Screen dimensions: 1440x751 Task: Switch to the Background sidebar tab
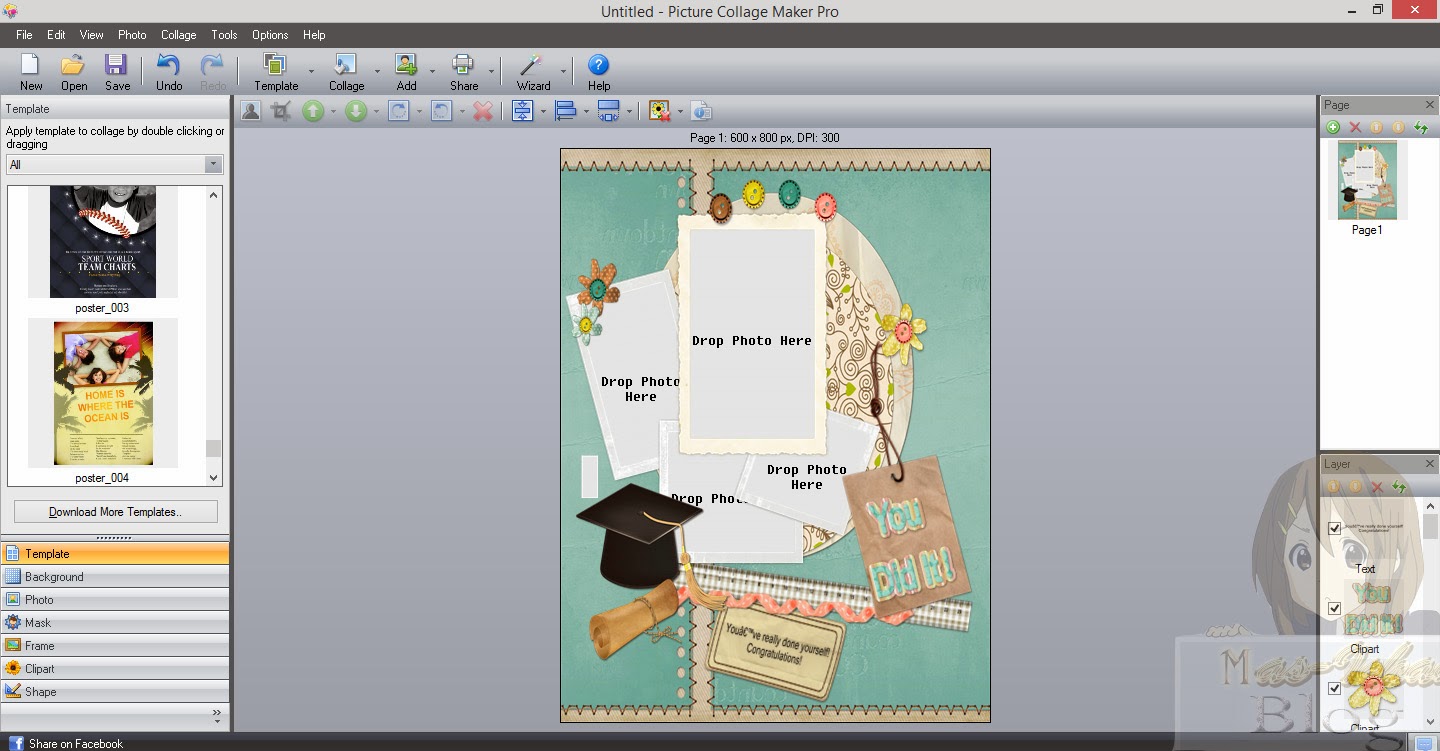(115, 577)
